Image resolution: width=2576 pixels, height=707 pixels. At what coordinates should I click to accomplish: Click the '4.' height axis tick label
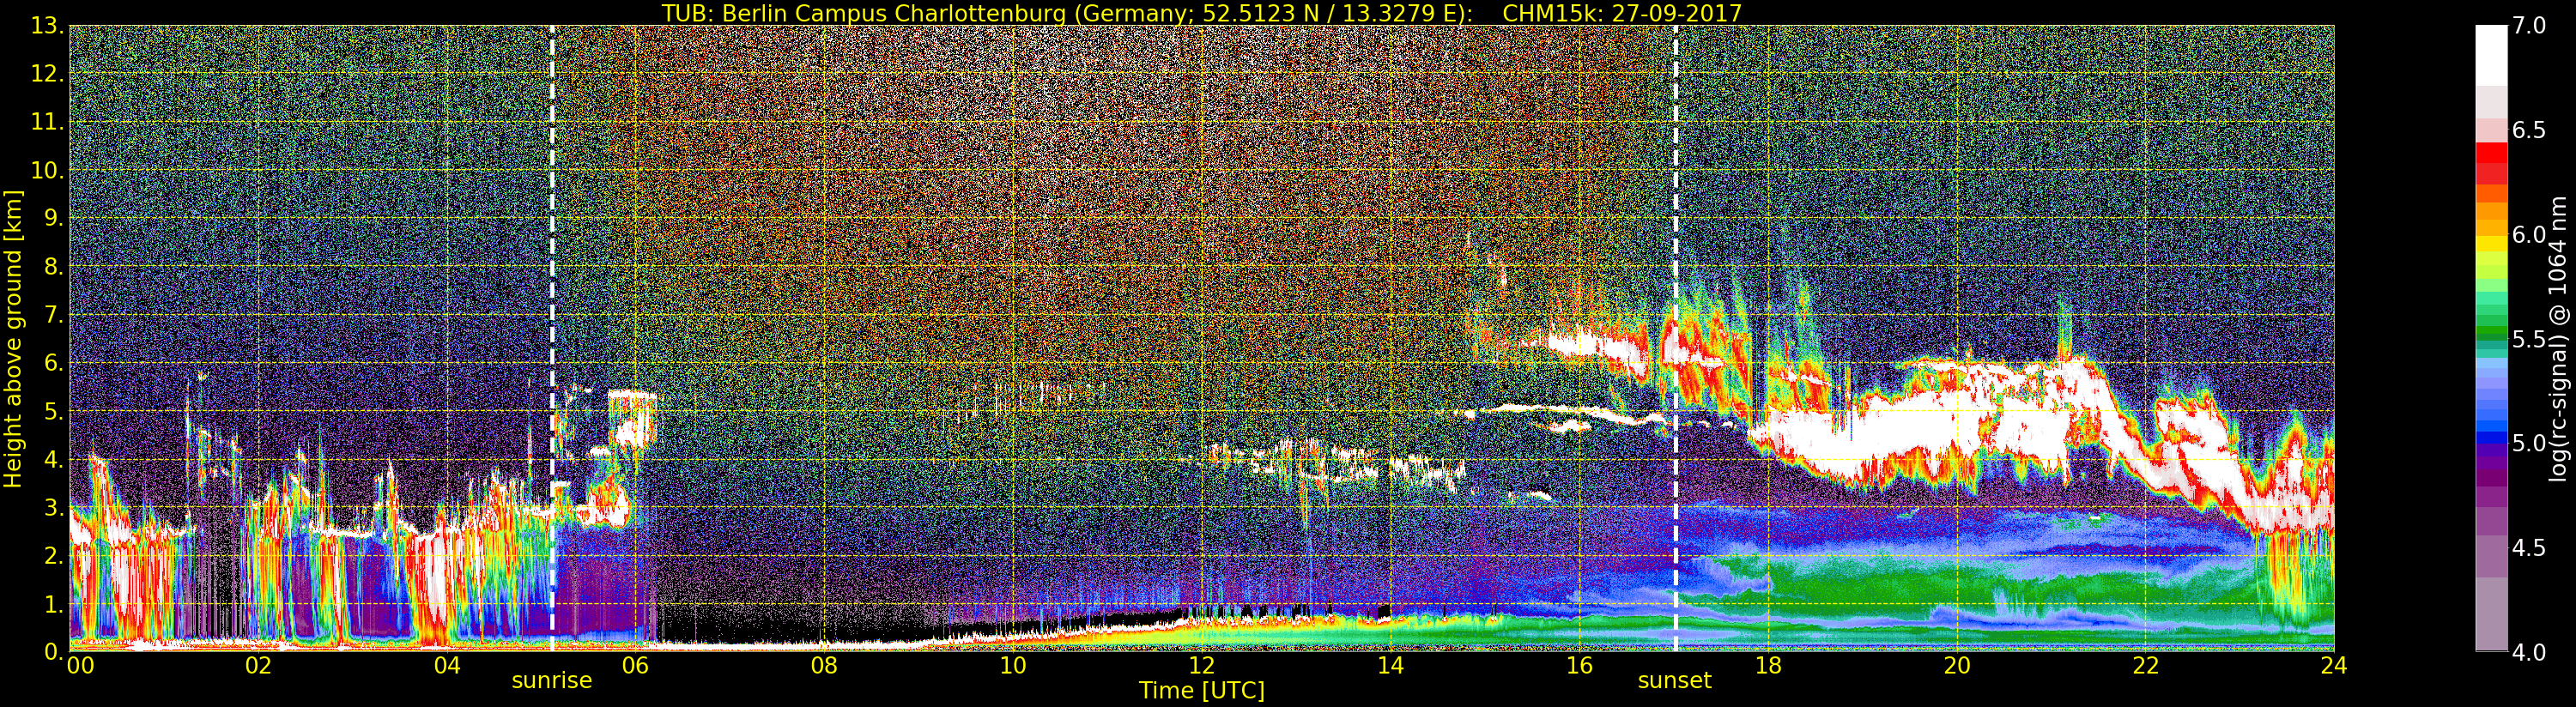(54, 459)
